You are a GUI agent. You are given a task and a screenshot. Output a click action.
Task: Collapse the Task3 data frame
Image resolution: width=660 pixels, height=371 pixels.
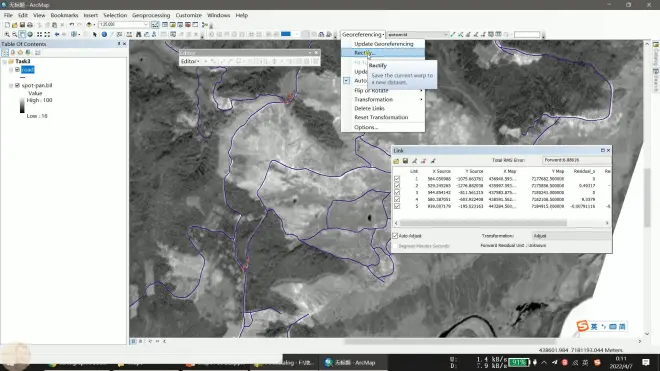[x=5, y=61]
